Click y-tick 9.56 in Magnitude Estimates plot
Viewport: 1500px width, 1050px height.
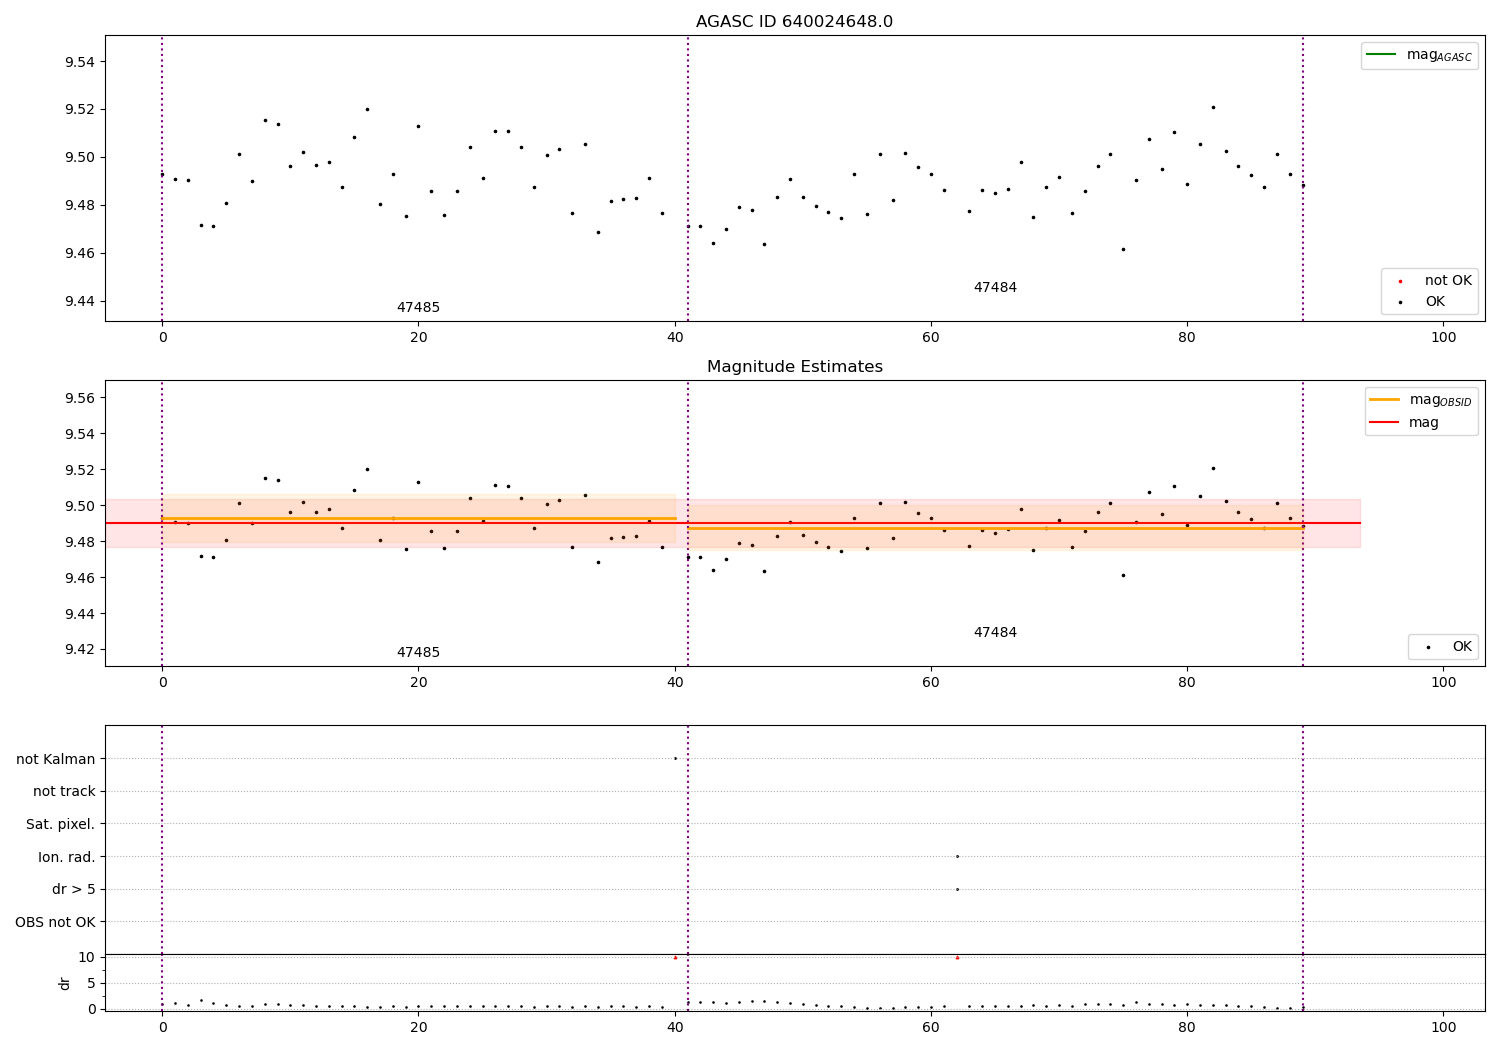[x=80, y=399]
